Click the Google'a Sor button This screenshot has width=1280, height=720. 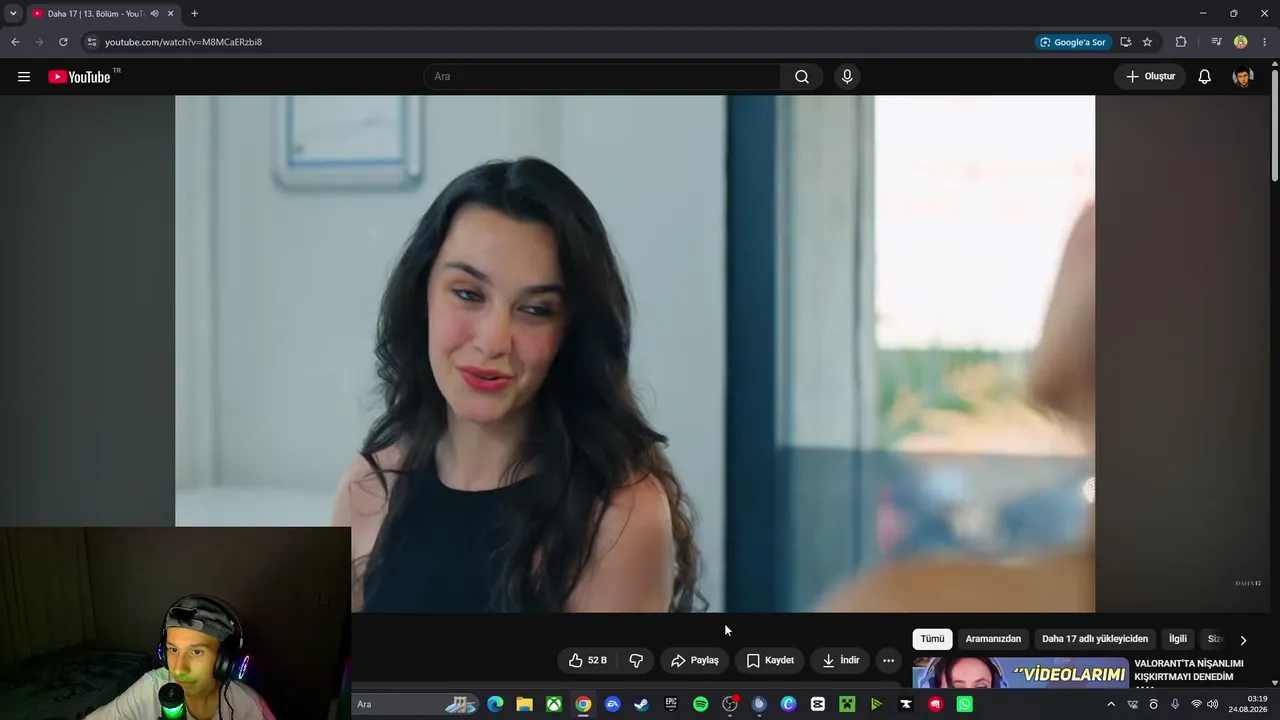pos(1072,42)
